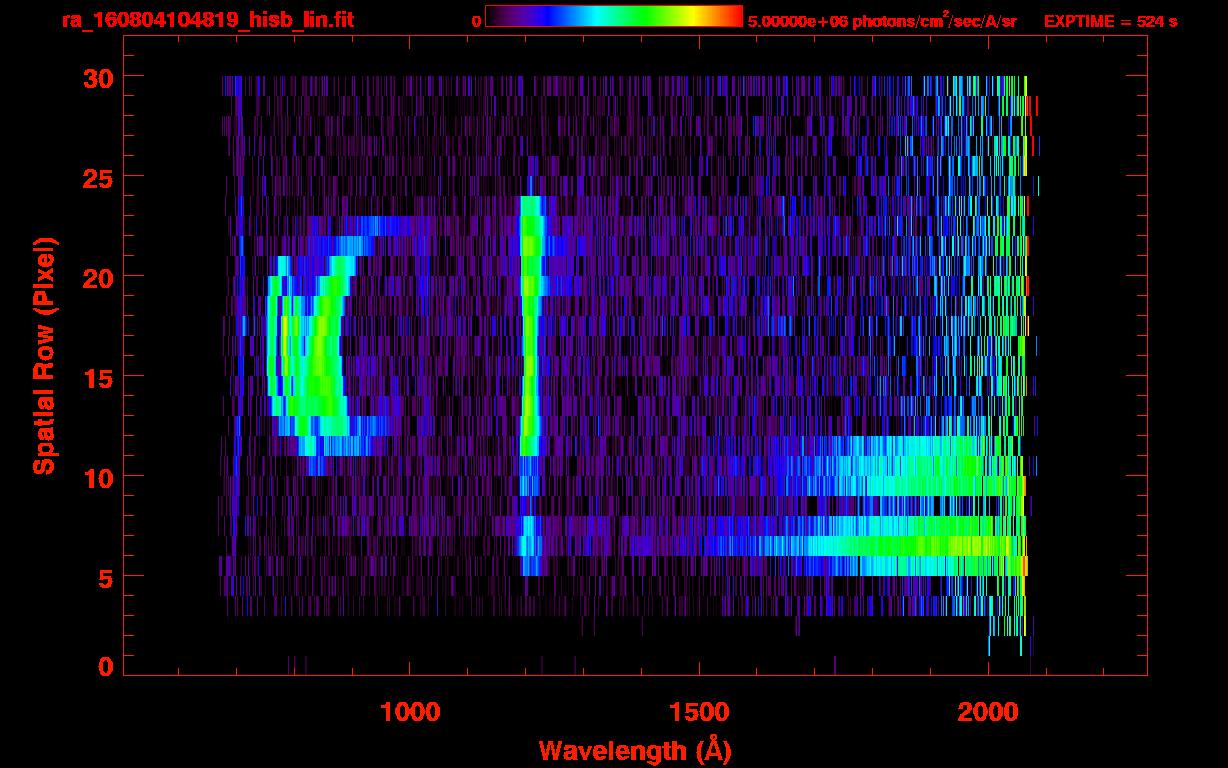Click the filename ra_160804104819_hisb_lin.fit title

207,20
